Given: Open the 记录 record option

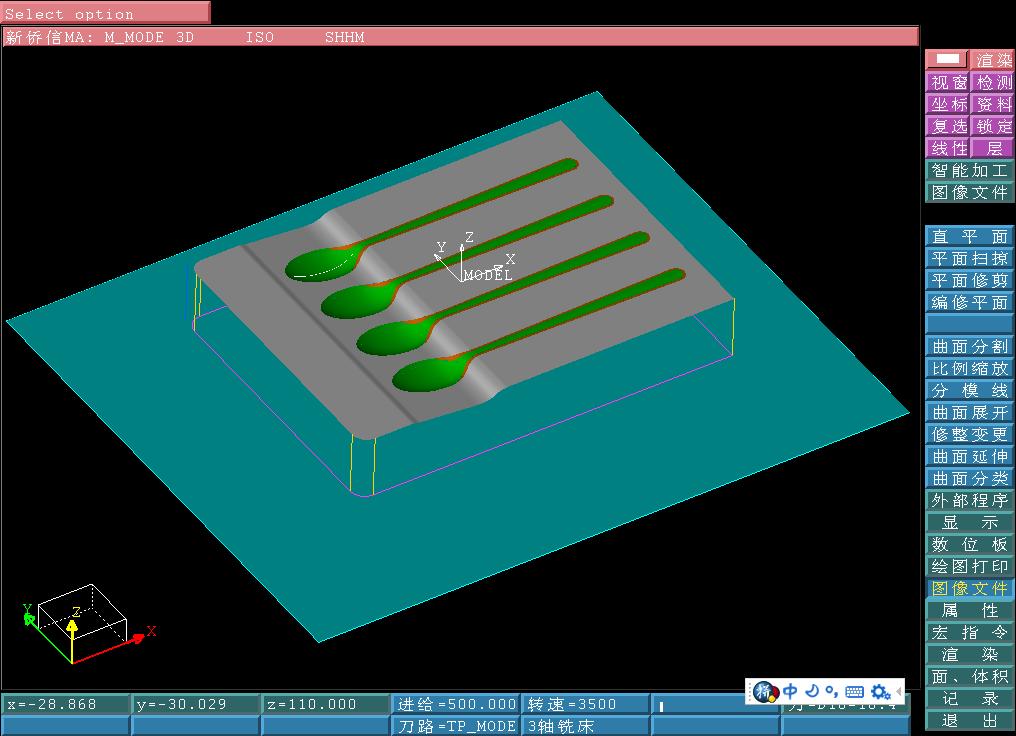Looking at the screenshot, I should coord(969,699).
